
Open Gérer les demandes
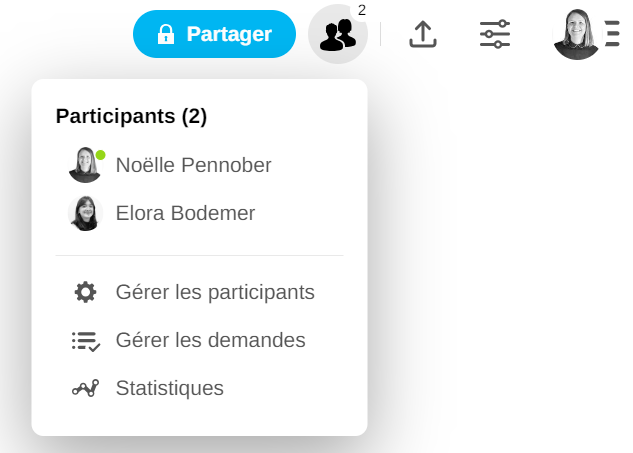210,340
